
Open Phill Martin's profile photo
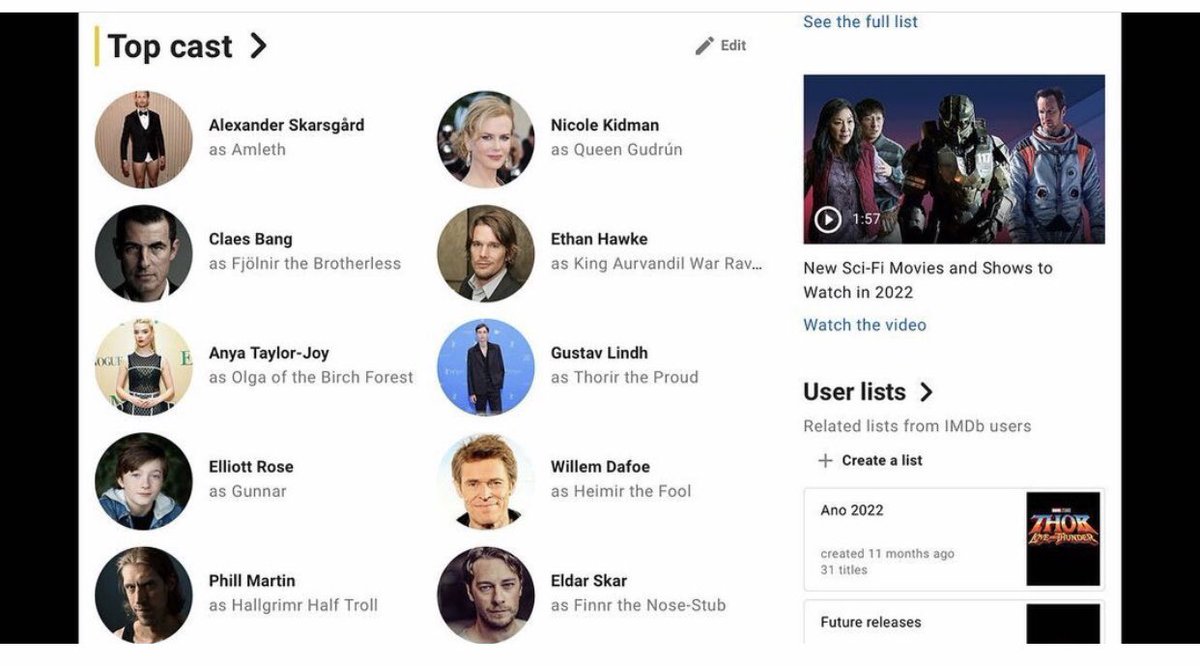pos(143,595)
